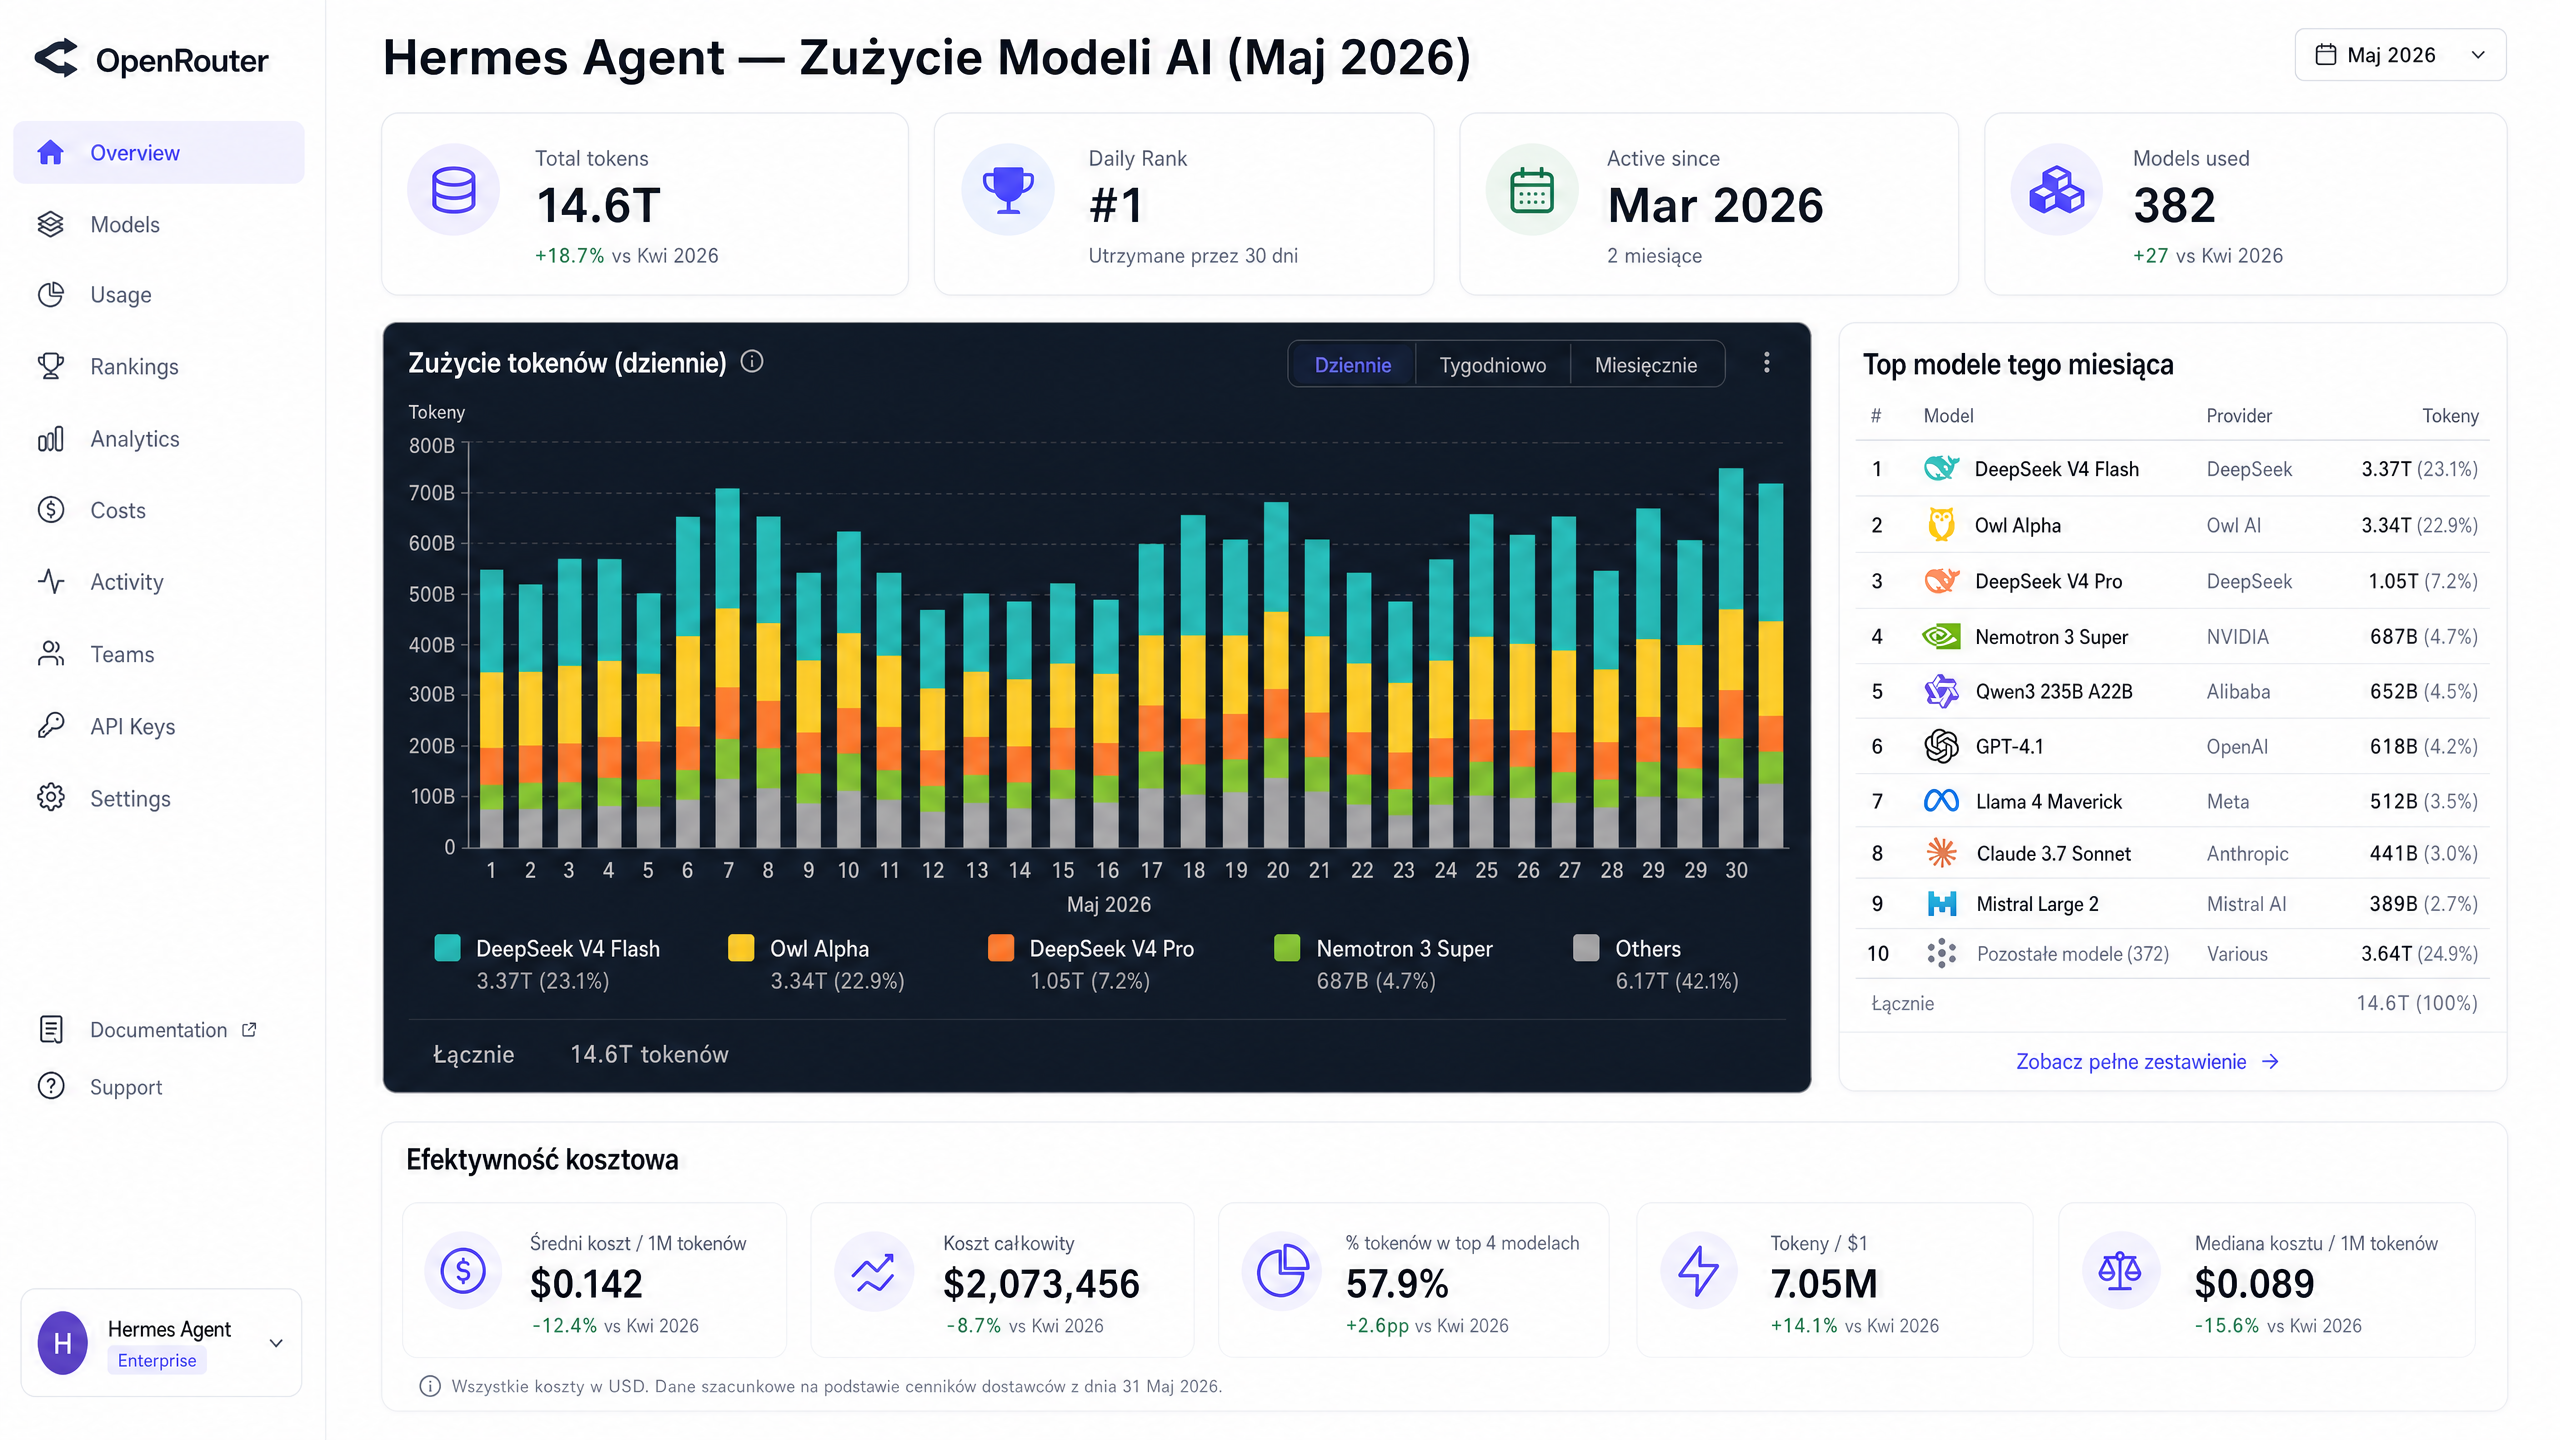2560x1440 pixels.
Task: Select Teams in the sidebar
Action: [159, 653]
